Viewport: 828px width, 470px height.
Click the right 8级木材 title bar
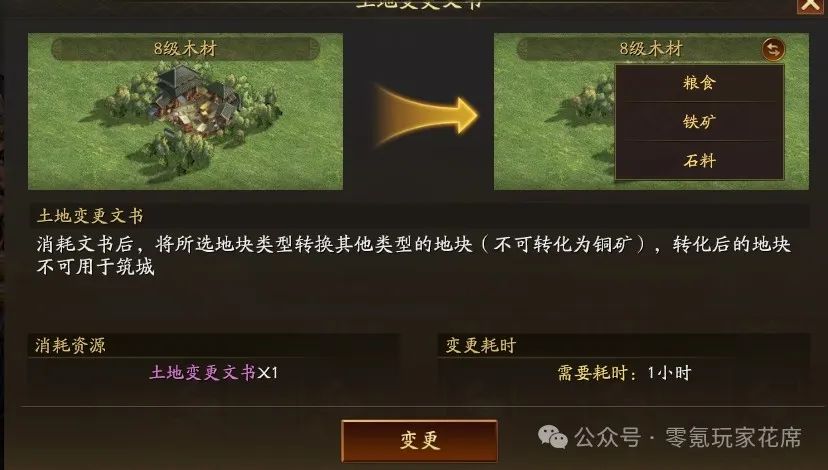pyautogui.click(x=651, y=49)
